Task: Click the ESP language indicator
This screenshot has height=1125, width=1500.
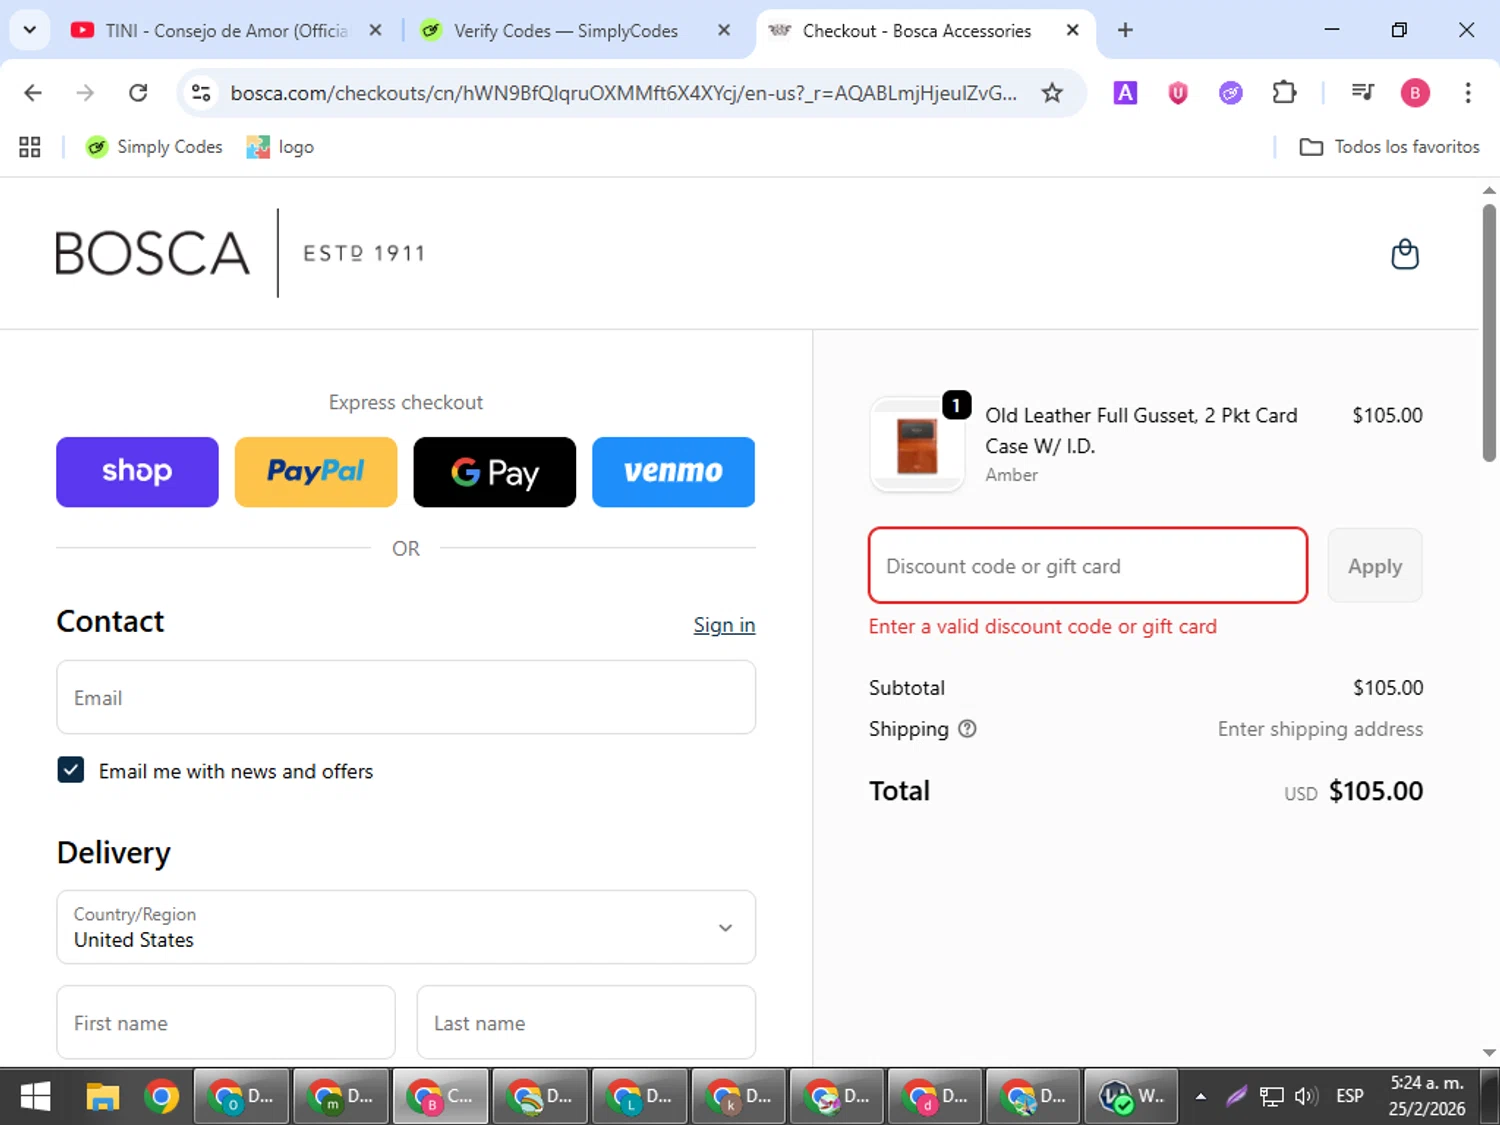Action: point(1350,1096)
